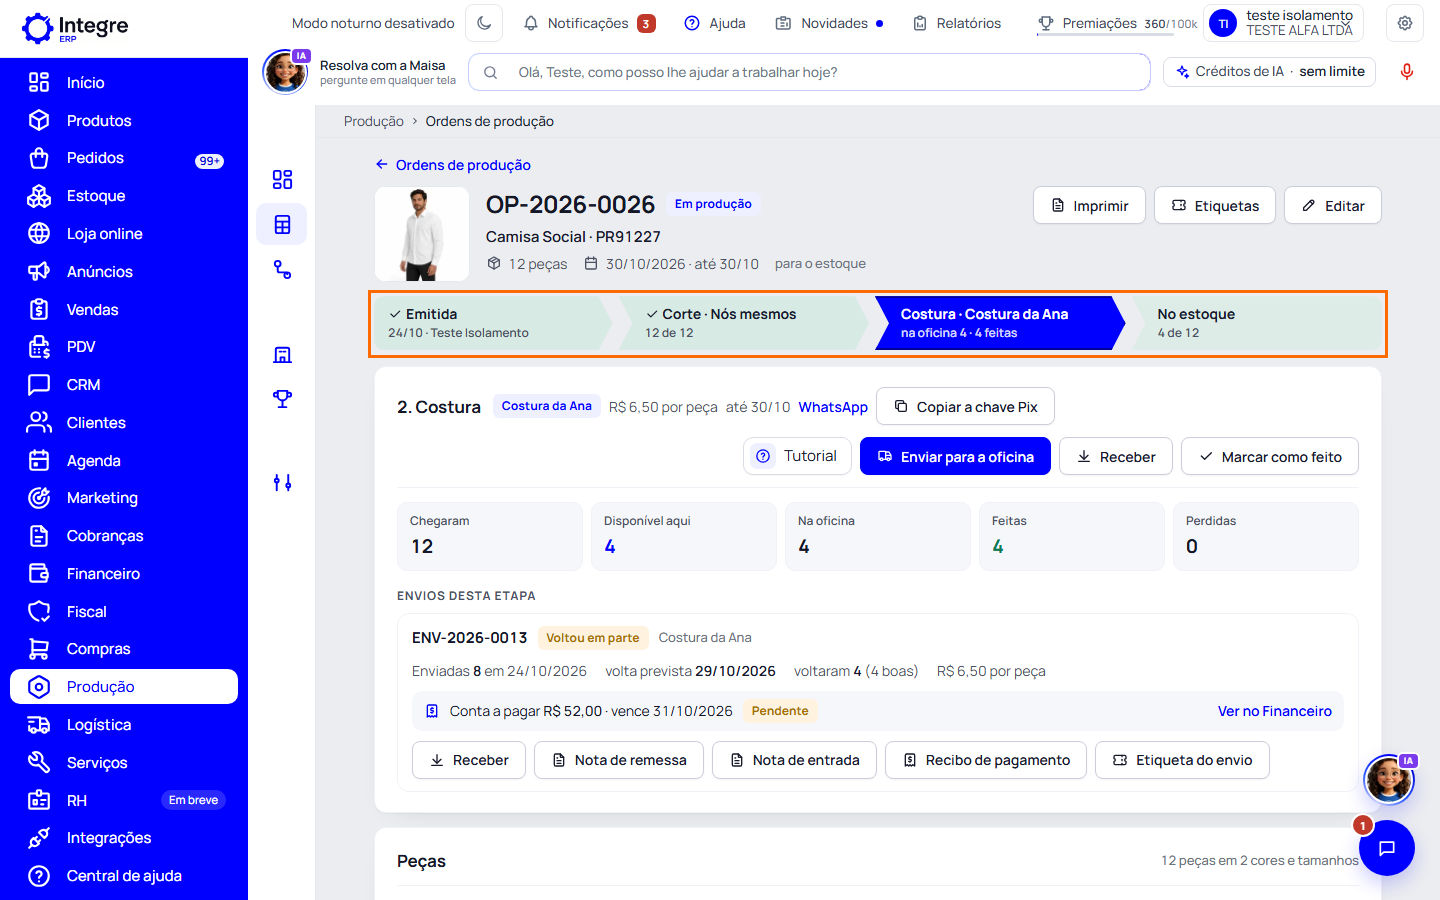This screenshot has width=1440, height=900.
Task: Click the dashboard grid icon in secondary sidebar
Action: [282, 179]
